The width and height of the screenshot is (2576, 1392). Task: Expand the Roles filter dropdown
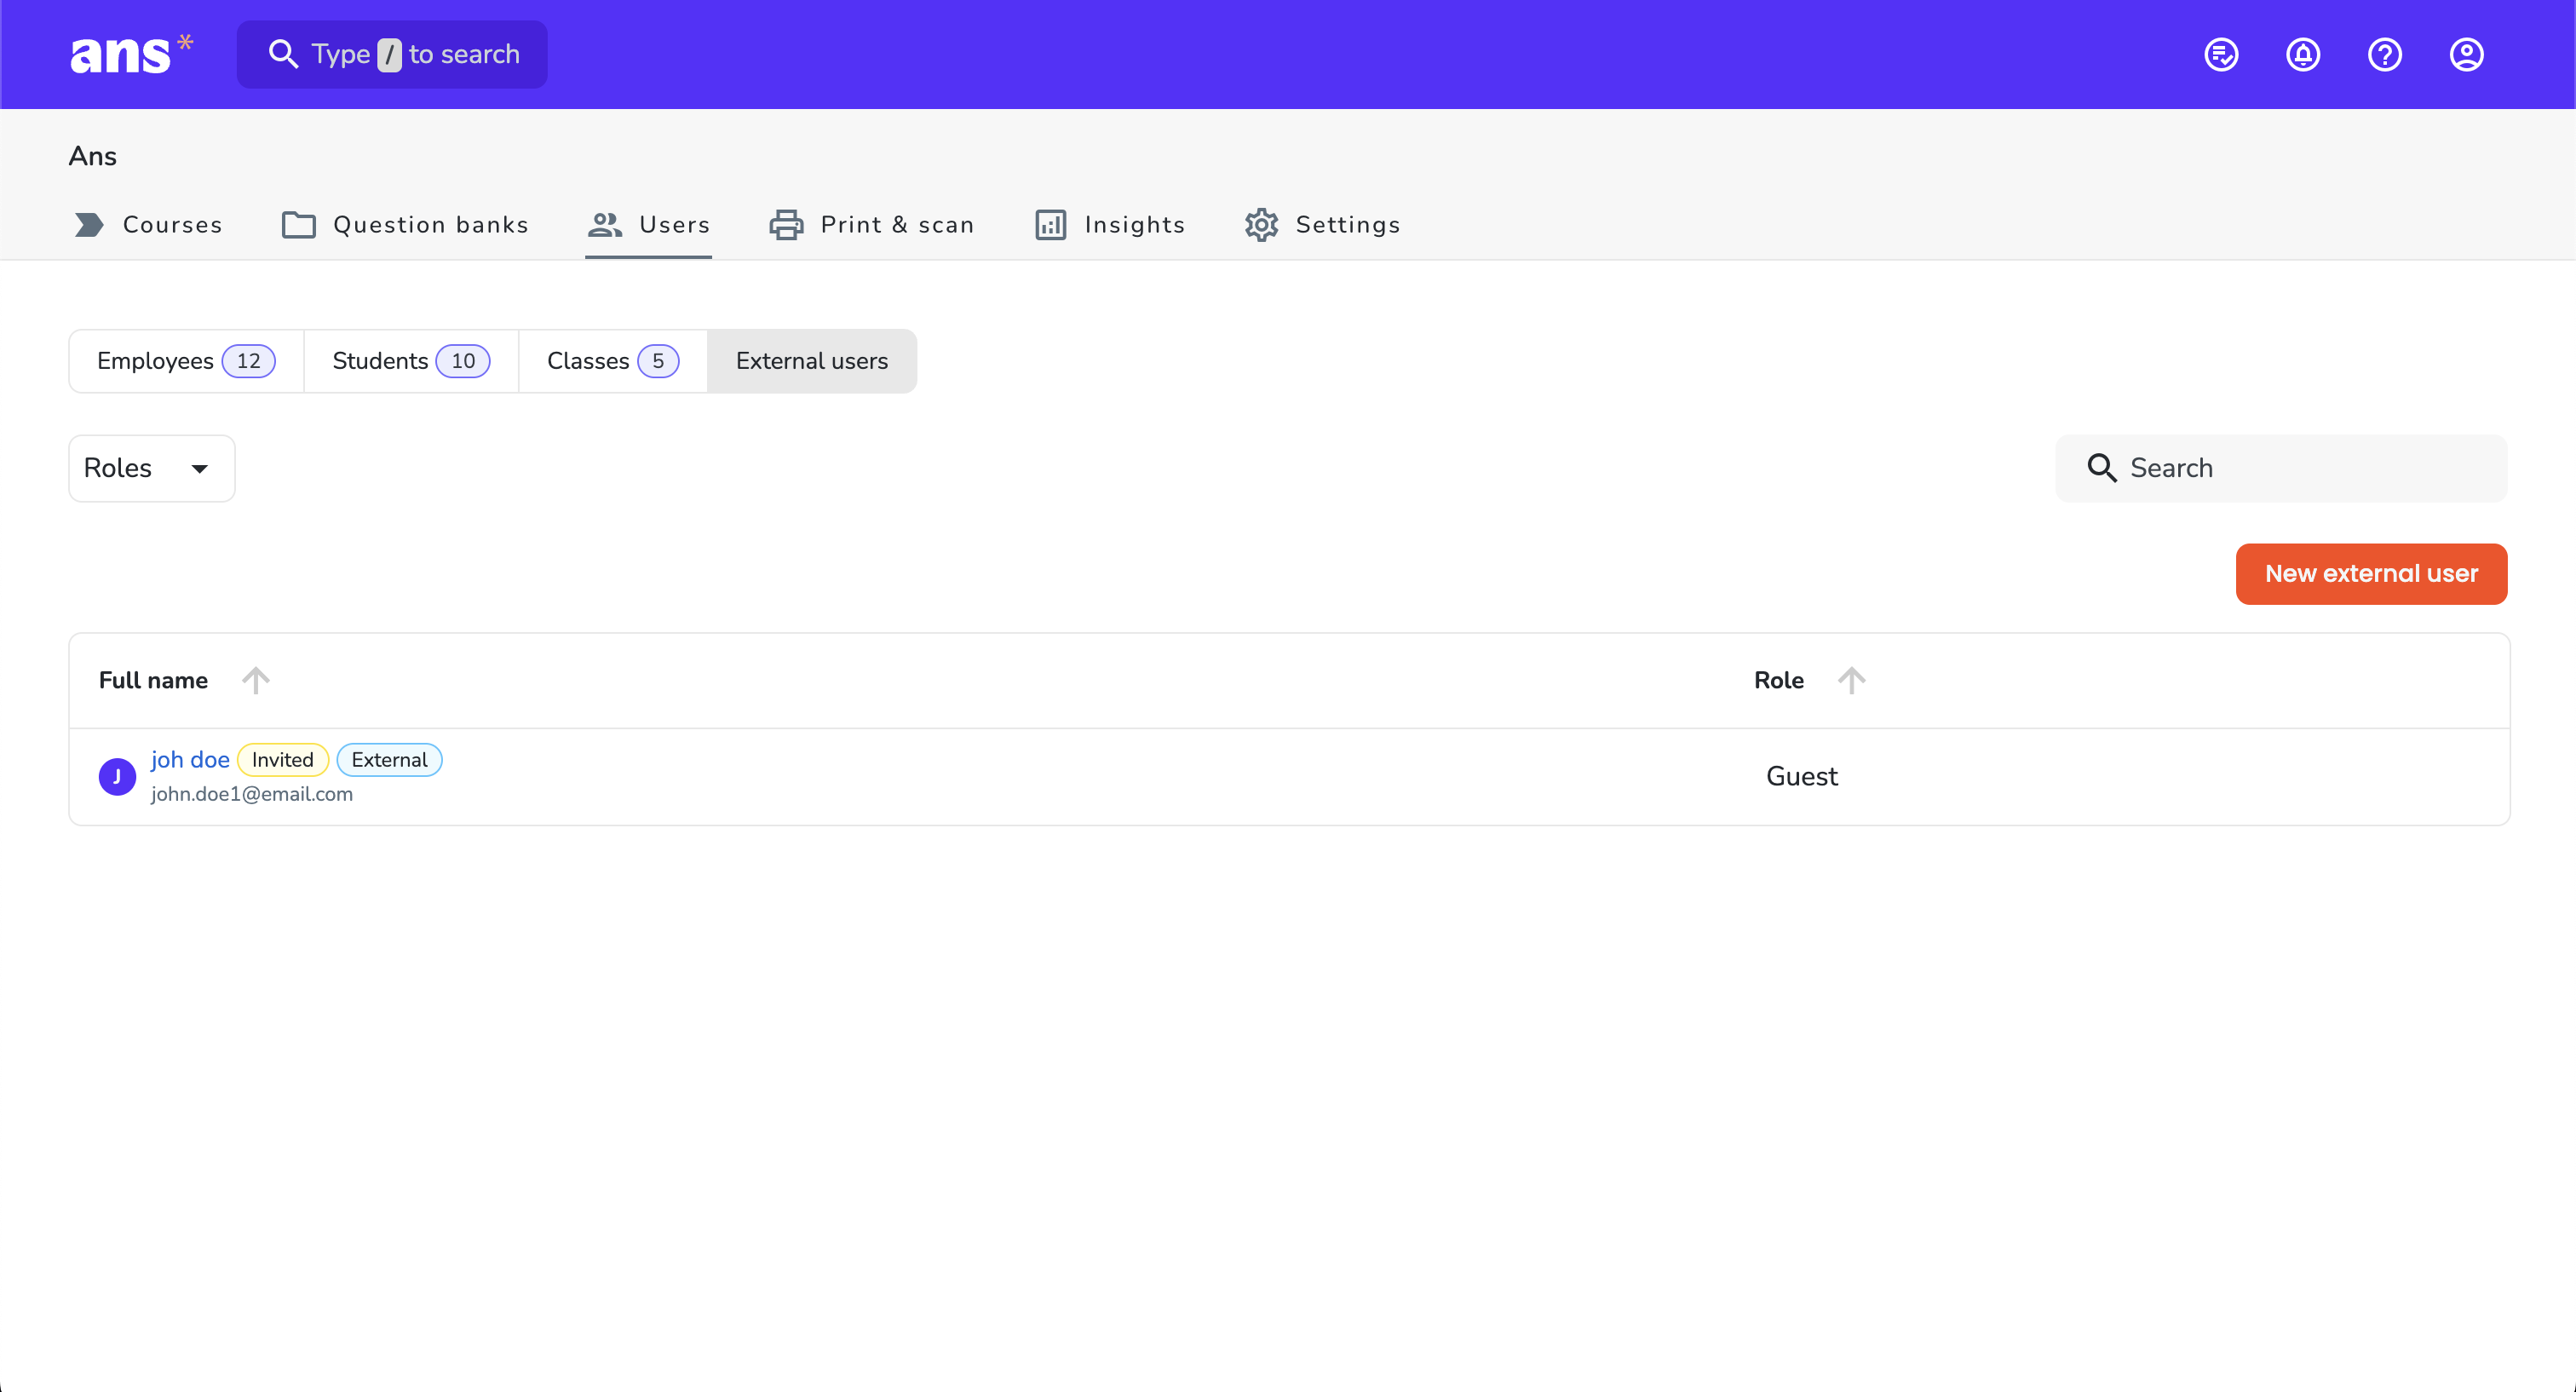[151, 468]
